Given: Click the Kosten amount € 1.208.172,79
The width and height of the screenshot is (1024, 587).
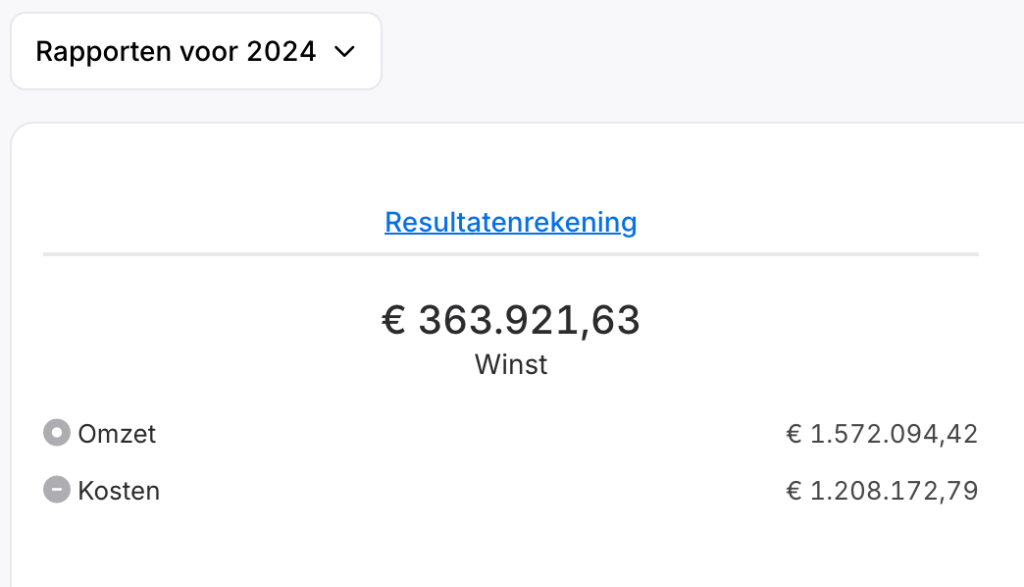Looking at the screenshot, I should (881, 491).
